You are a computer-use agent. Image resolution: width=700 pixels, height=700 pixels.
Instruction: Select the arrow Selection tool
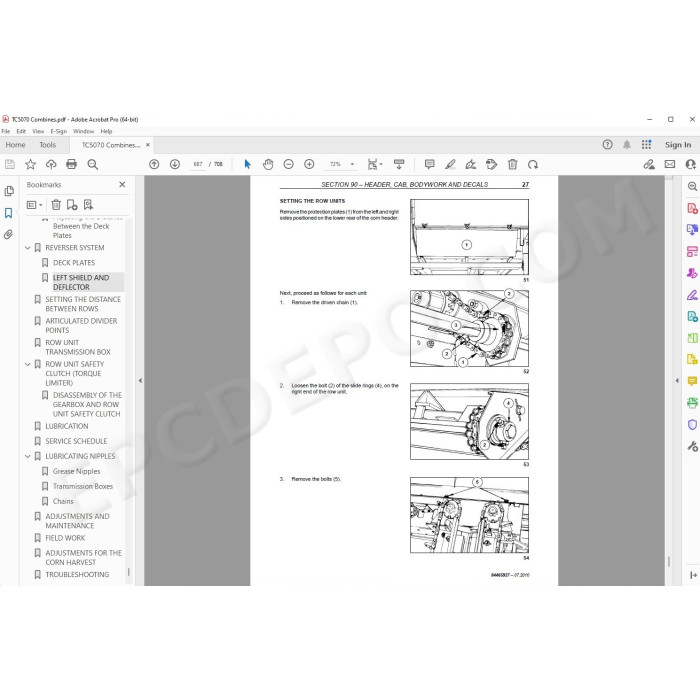click(x=247, y=164)
